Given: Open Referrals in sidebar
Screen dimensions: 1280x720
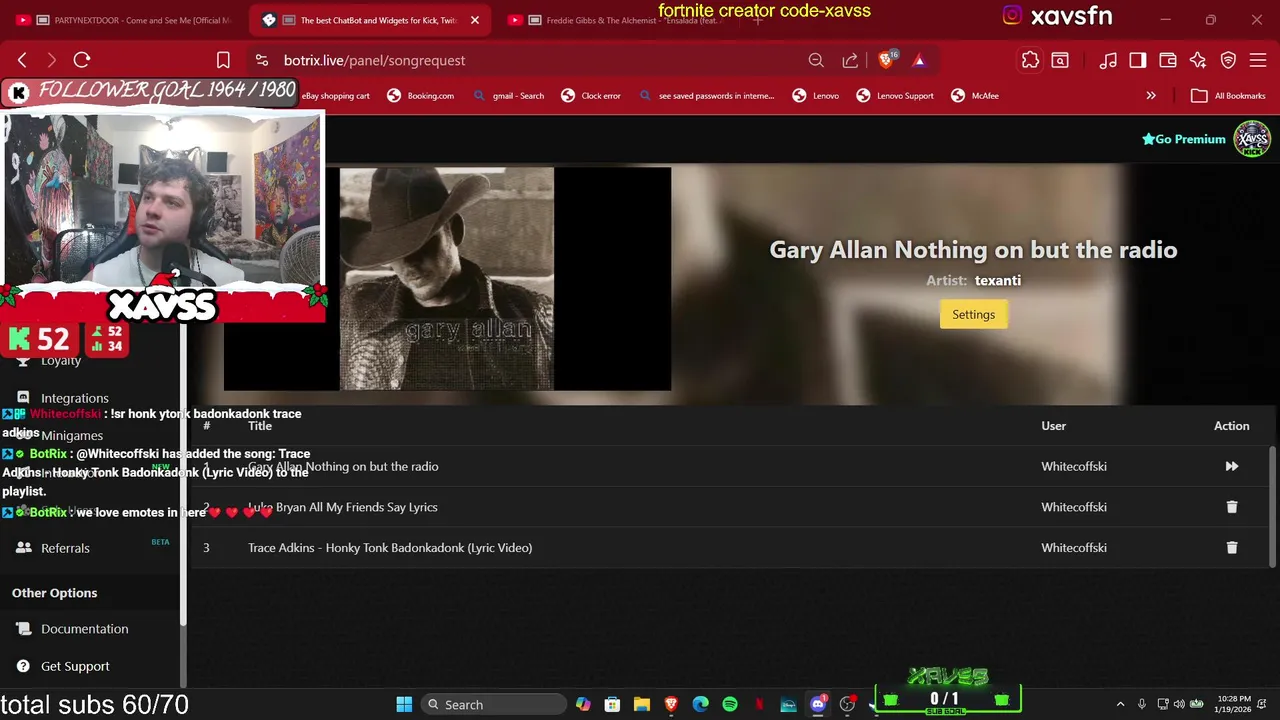Looking at the screenshot, I should pos(65,548).
